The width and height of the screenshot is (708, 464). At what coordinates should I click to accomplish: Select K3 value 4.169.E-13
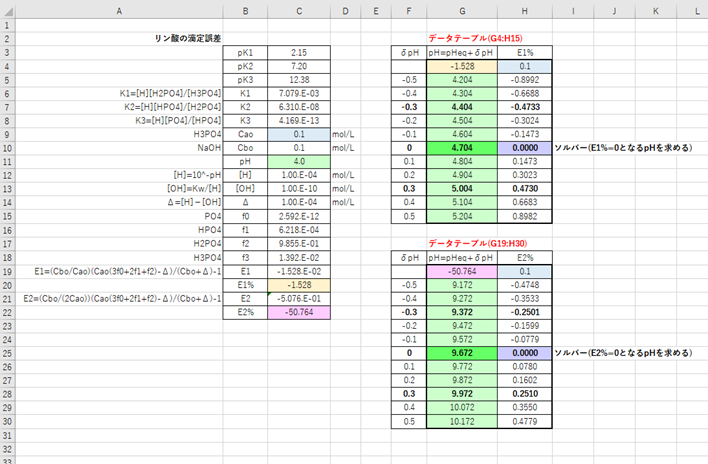point(299,121)
